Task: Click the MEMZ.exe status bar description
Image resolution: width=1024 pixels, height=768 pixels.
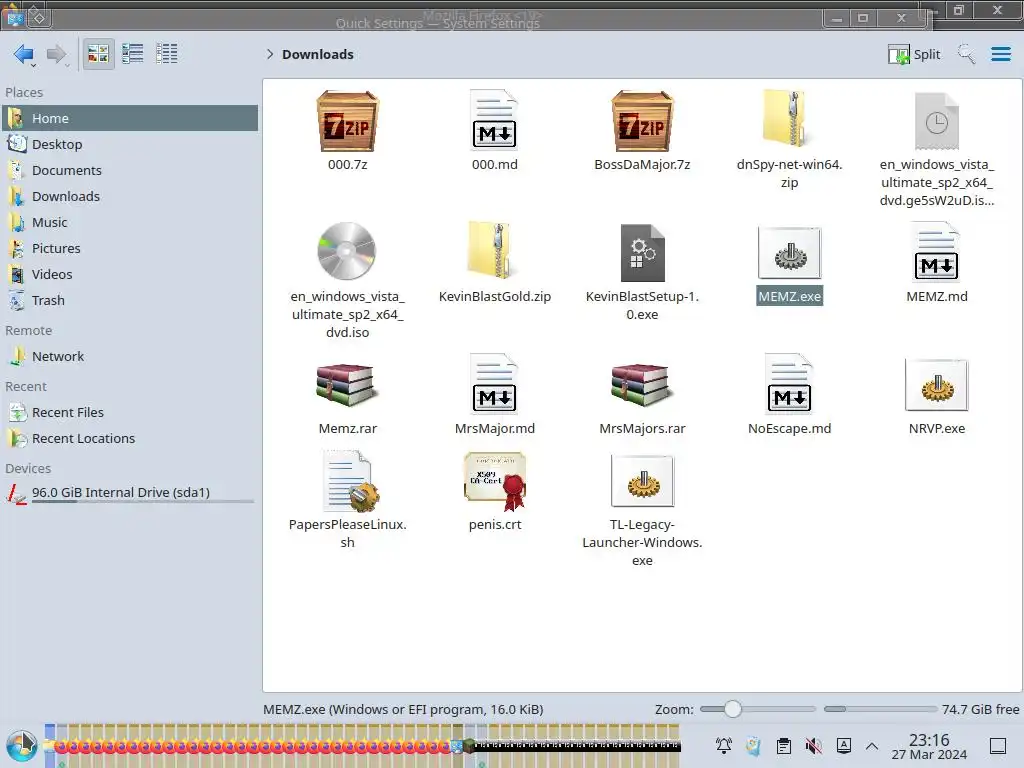Action: (403, 709)
